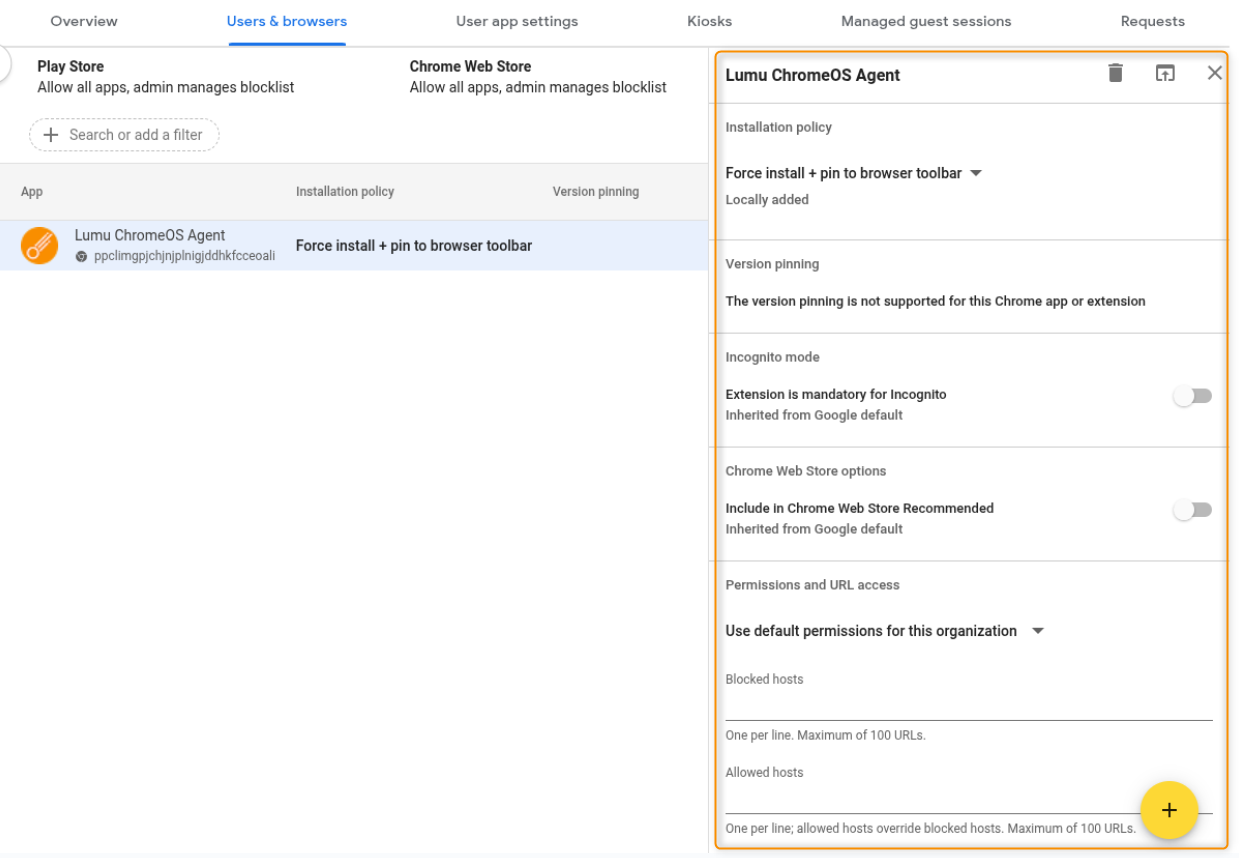
Task: Open the Kiosks tab
Action: click(x=709, y=21)
